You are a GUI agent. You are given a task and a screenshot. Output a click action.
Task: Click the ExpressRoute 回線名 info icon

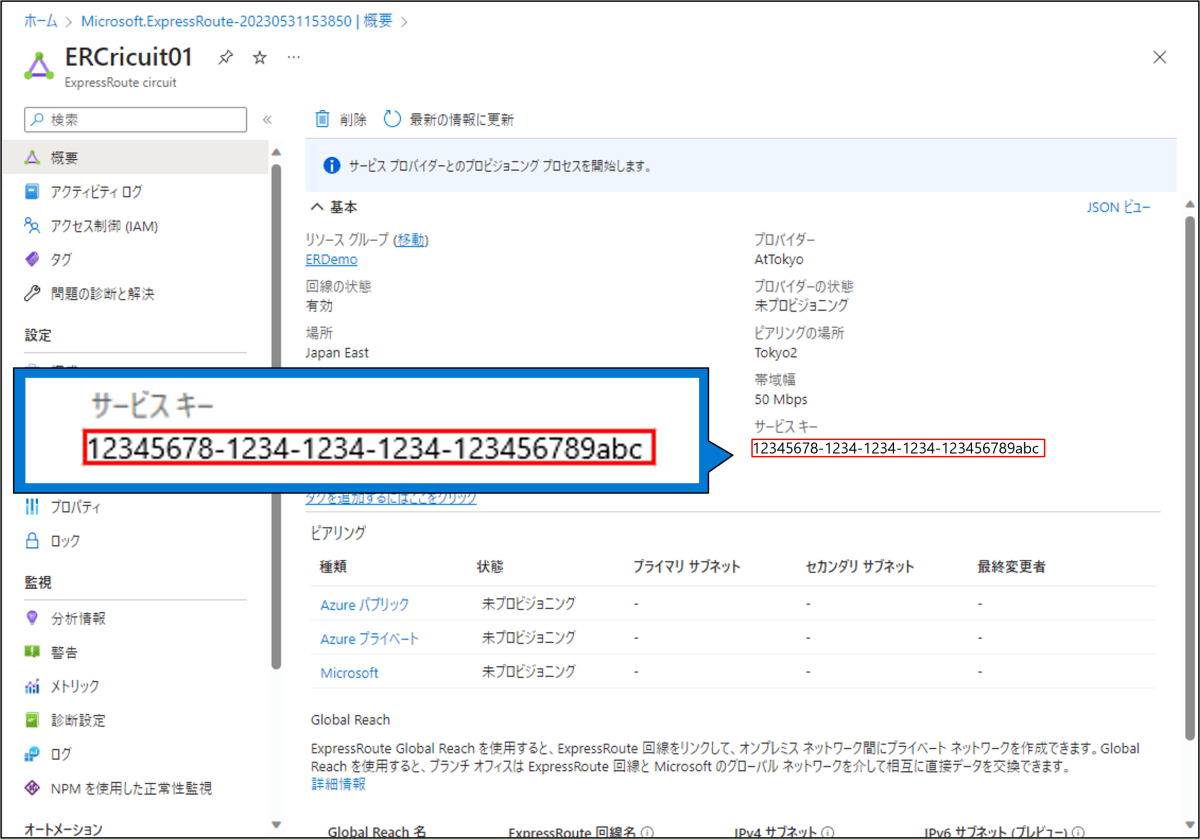647,832
